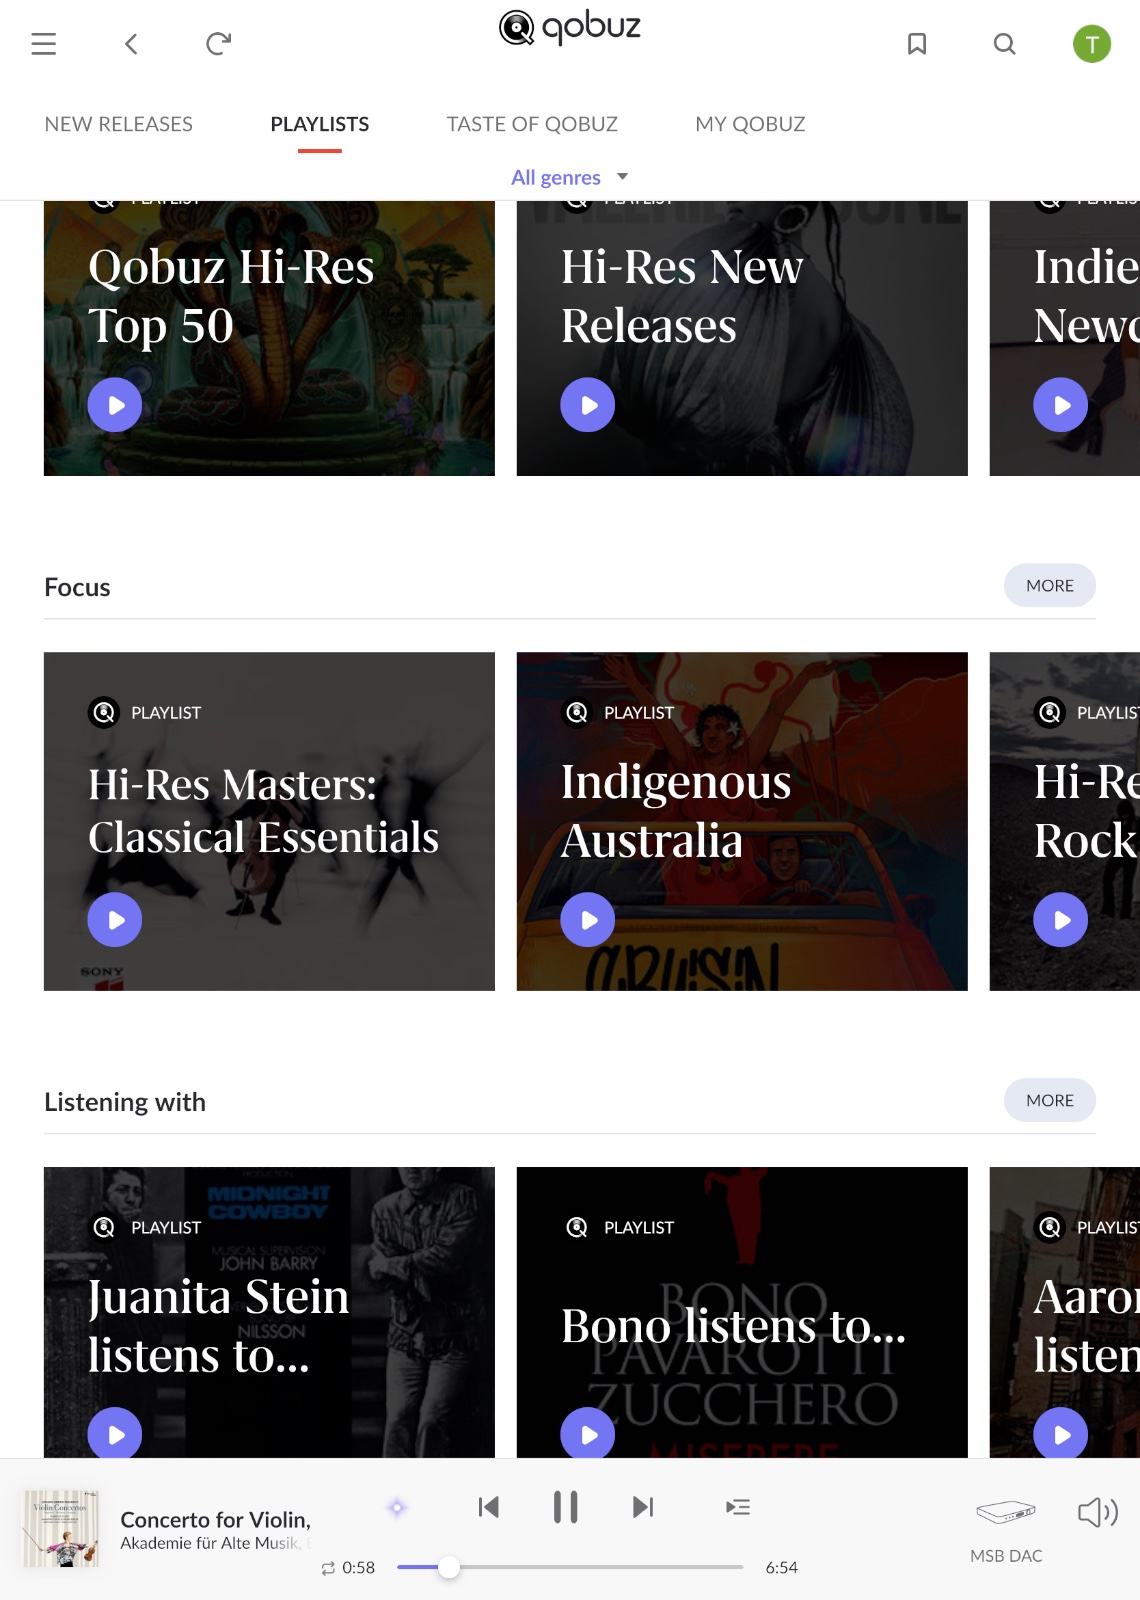Click the playback progress bar track

570,1567
